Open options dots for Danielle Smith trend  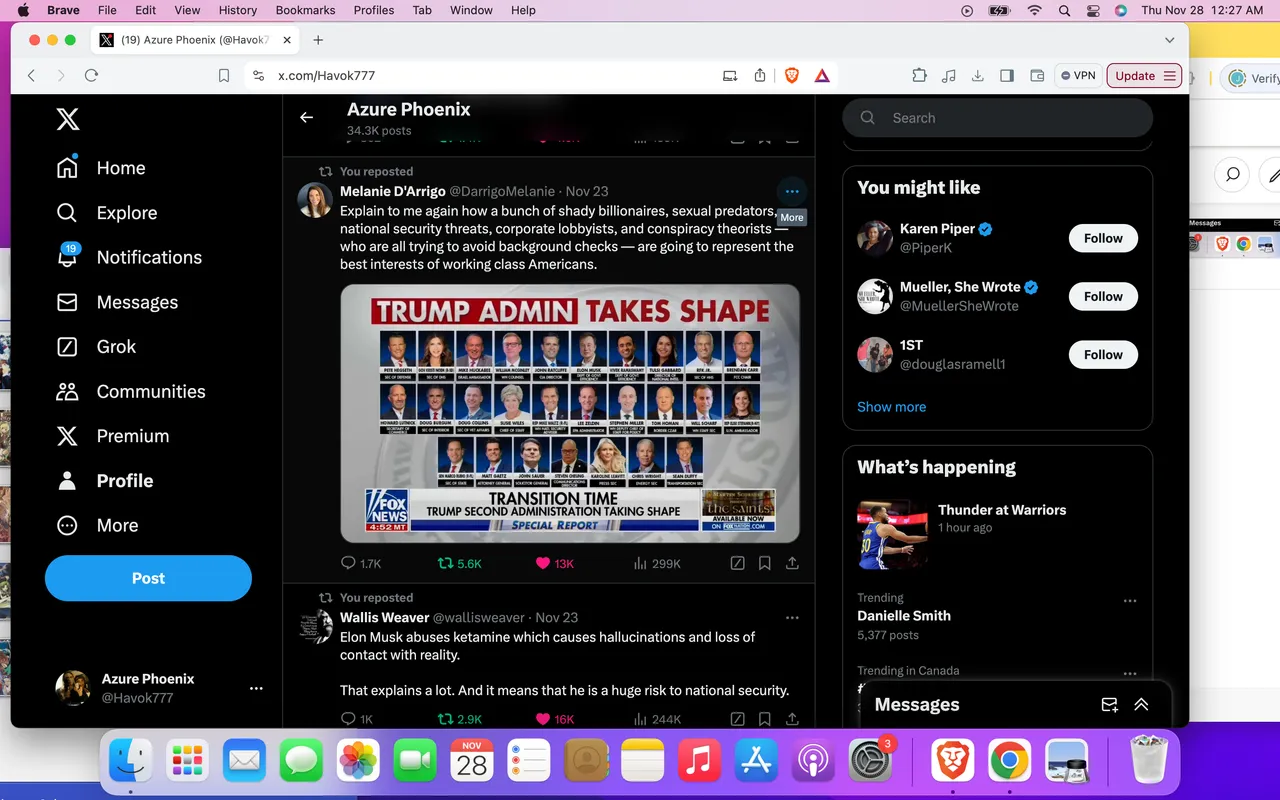(x=1130, y=601)
